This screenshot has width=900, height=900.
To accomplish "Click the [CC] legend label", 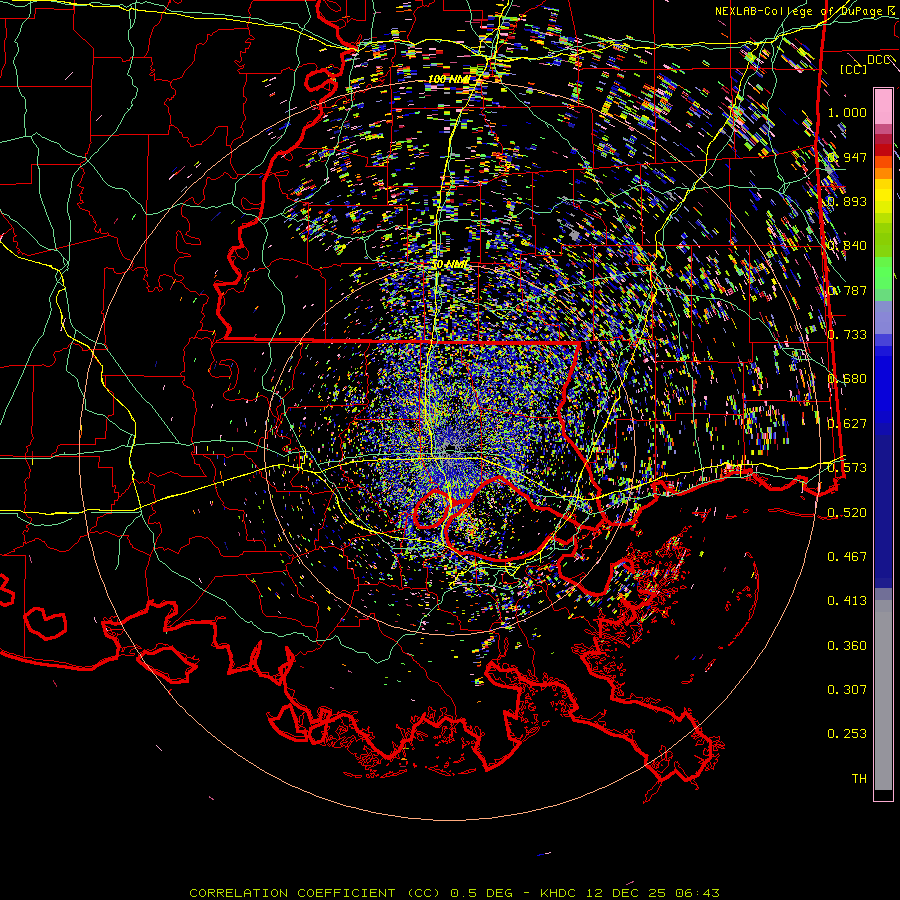I will point(854,69).
